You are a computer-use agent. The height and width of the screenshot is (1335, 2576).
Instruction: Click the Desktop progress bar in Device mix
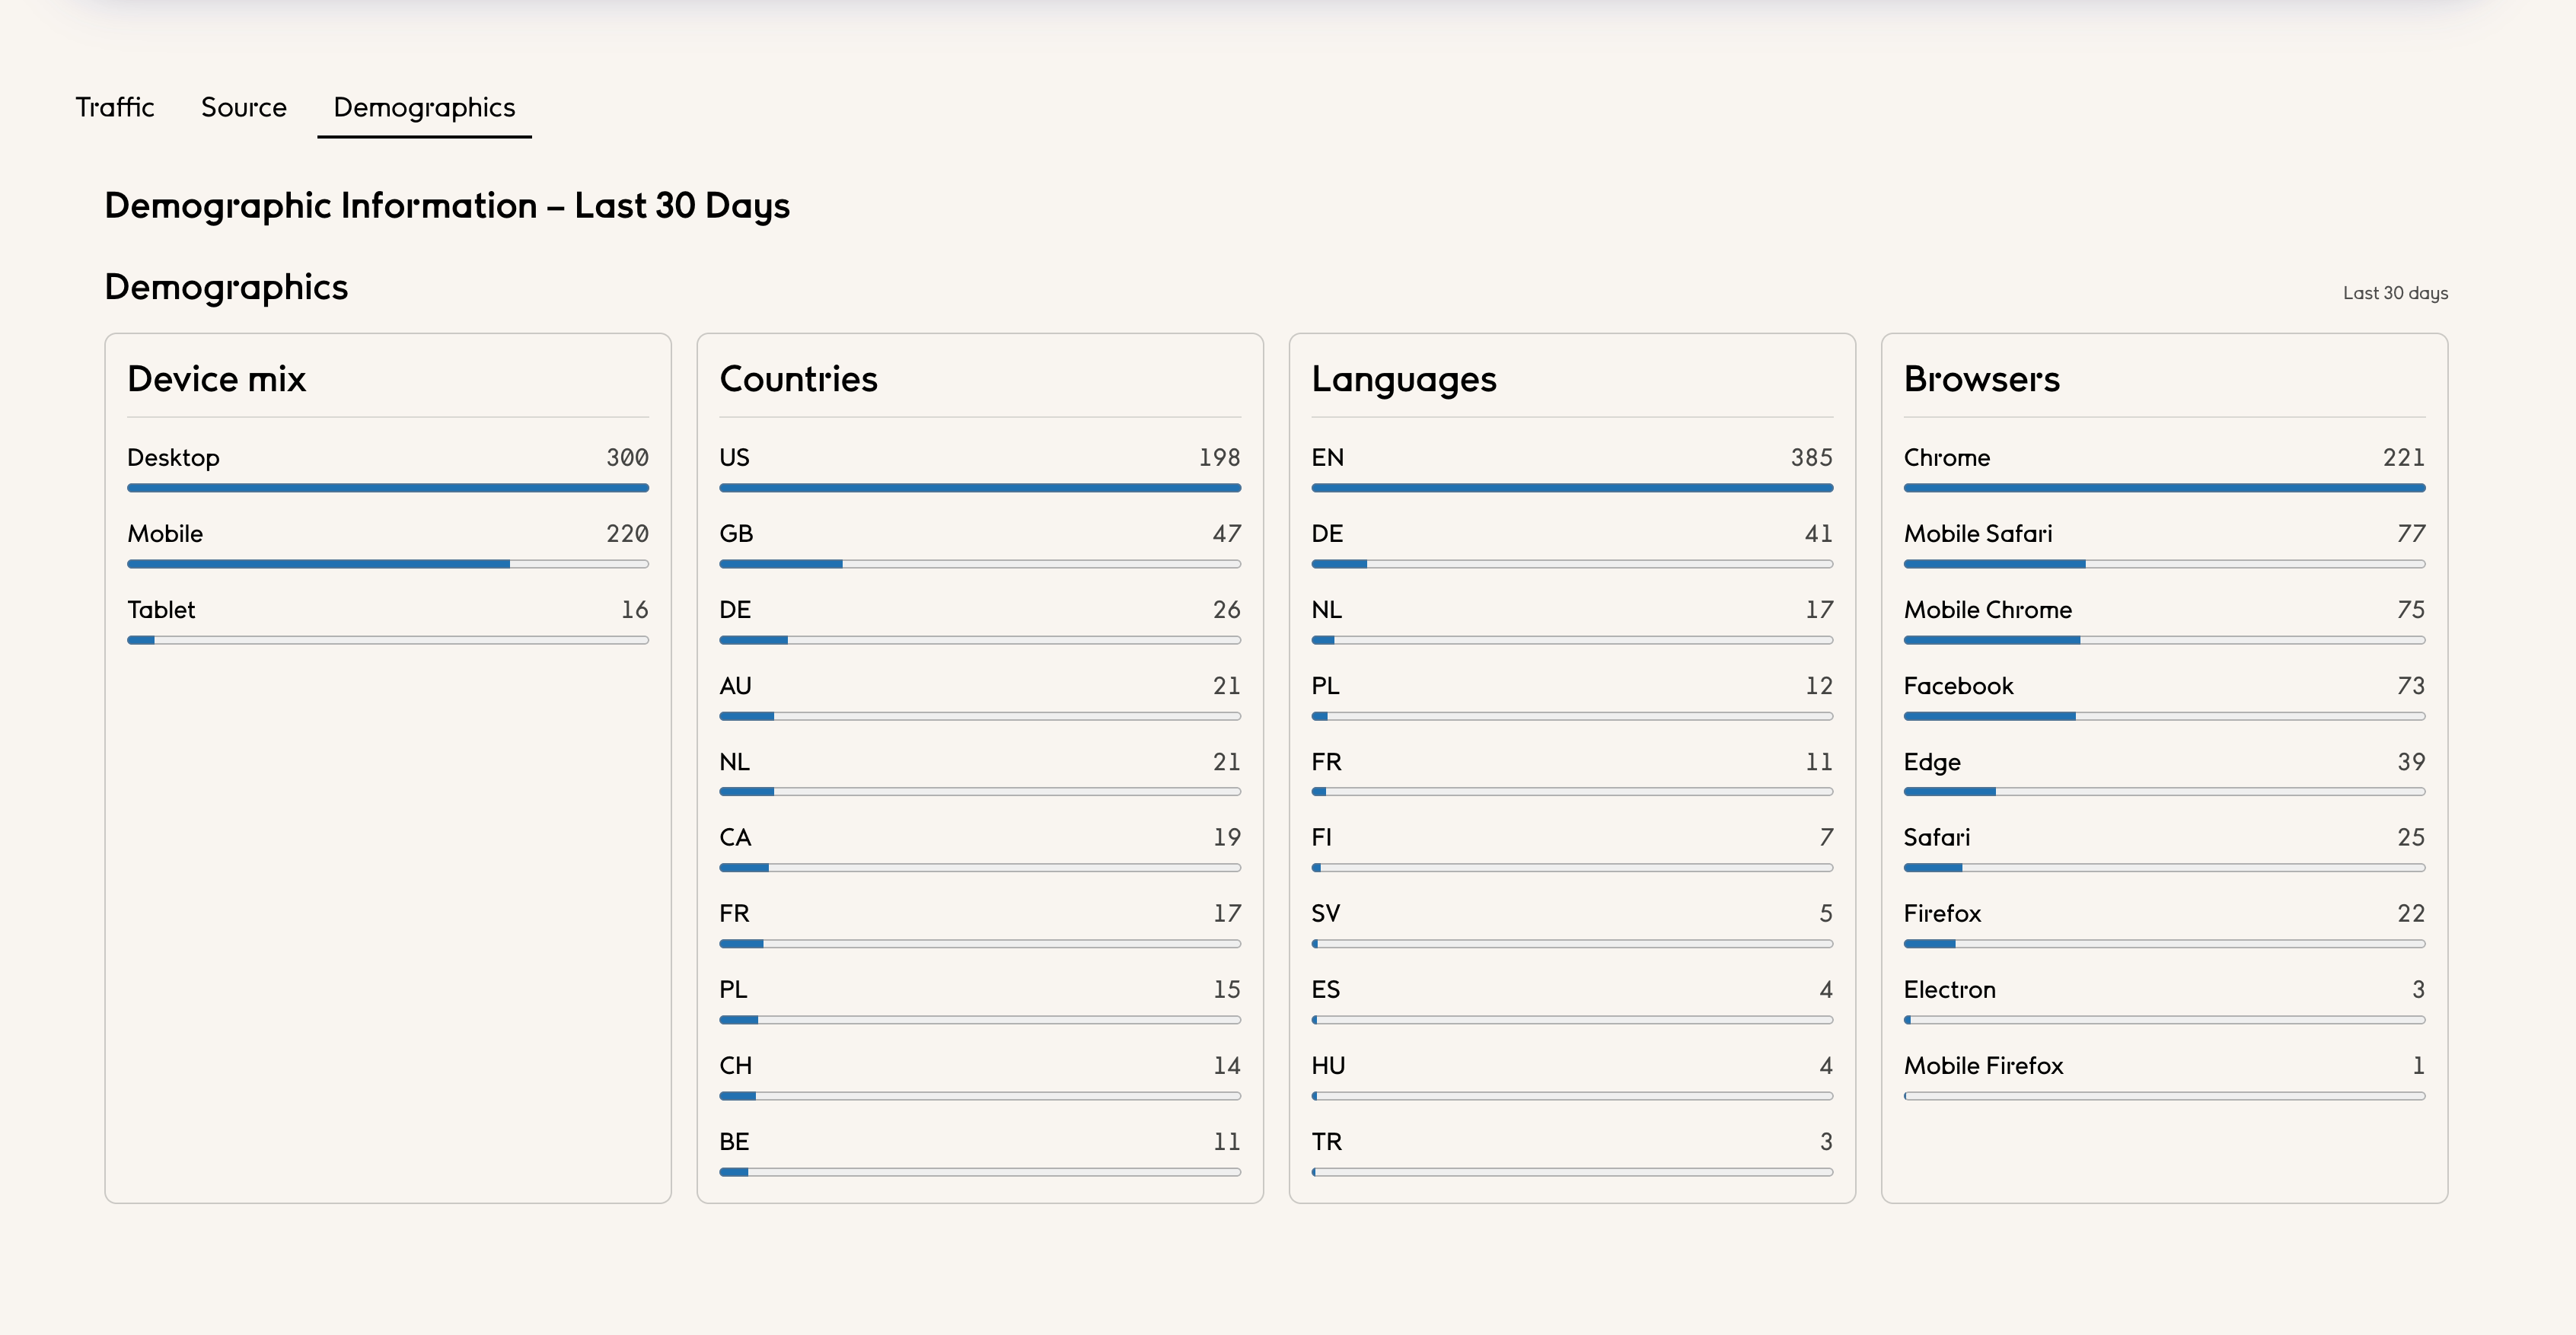click(x=388, y=488)
